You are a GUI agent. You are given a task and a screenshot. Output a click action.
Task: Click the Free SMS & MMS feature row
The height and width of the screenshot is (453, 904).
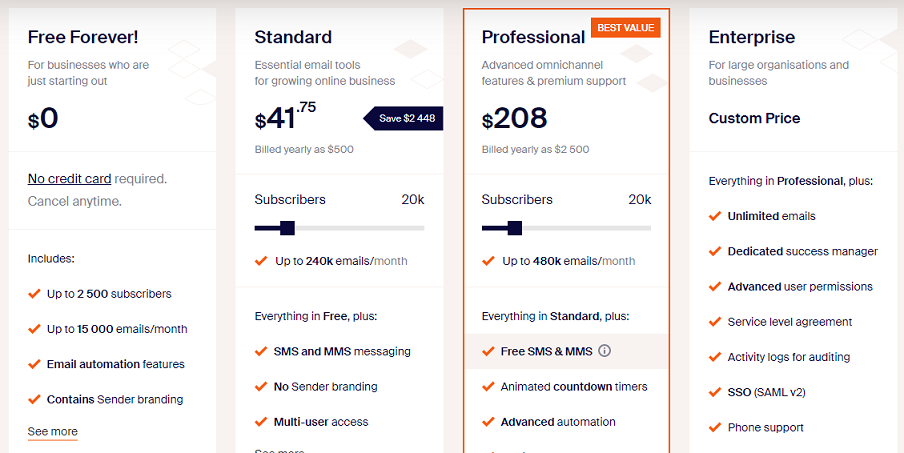pyautogui.click(x=566, y=351)
